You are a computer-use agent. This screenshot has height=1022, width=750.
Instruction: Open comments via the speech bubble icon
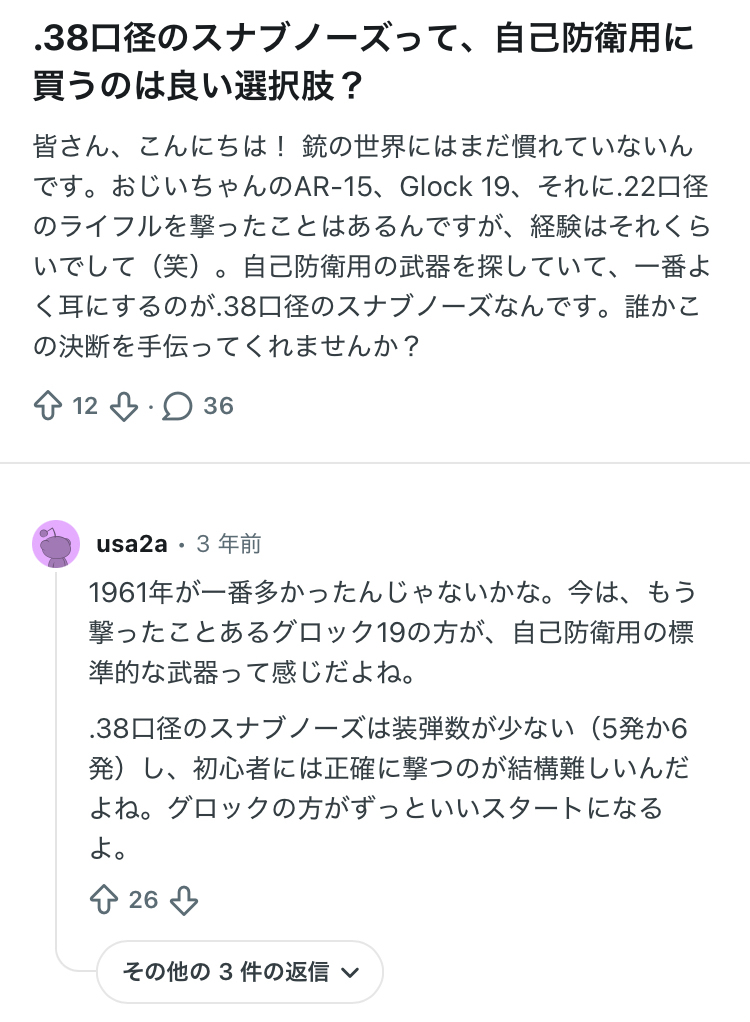[x=177, y=406]
